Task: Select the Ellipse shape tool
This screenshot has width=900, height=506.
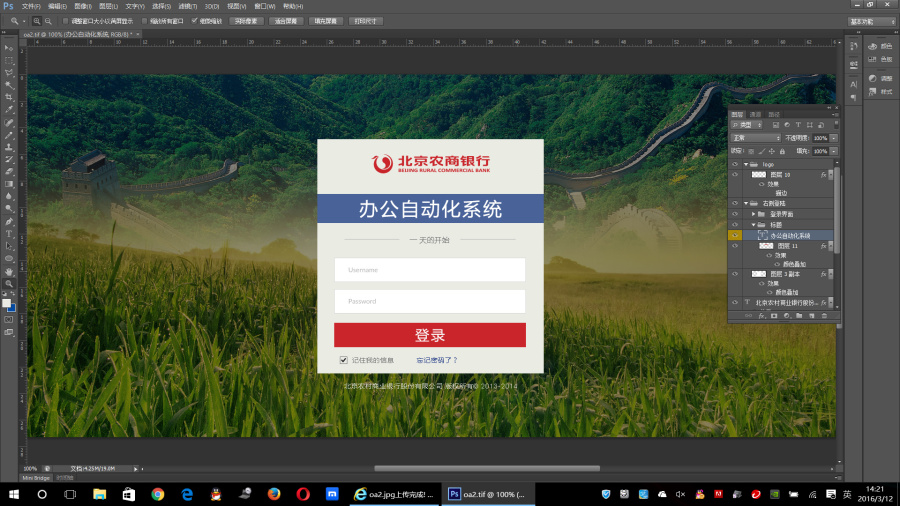Action: pos(9,259)
